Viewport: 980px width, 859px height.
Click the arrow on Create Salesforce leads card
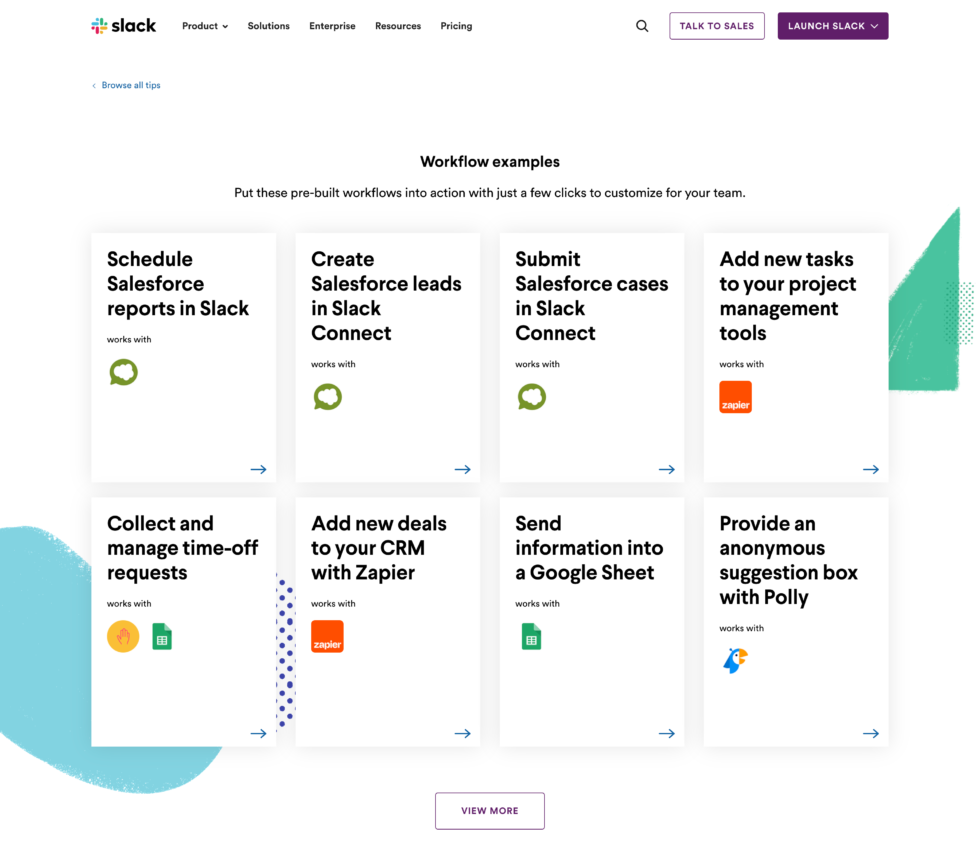[x=462, y=468]
